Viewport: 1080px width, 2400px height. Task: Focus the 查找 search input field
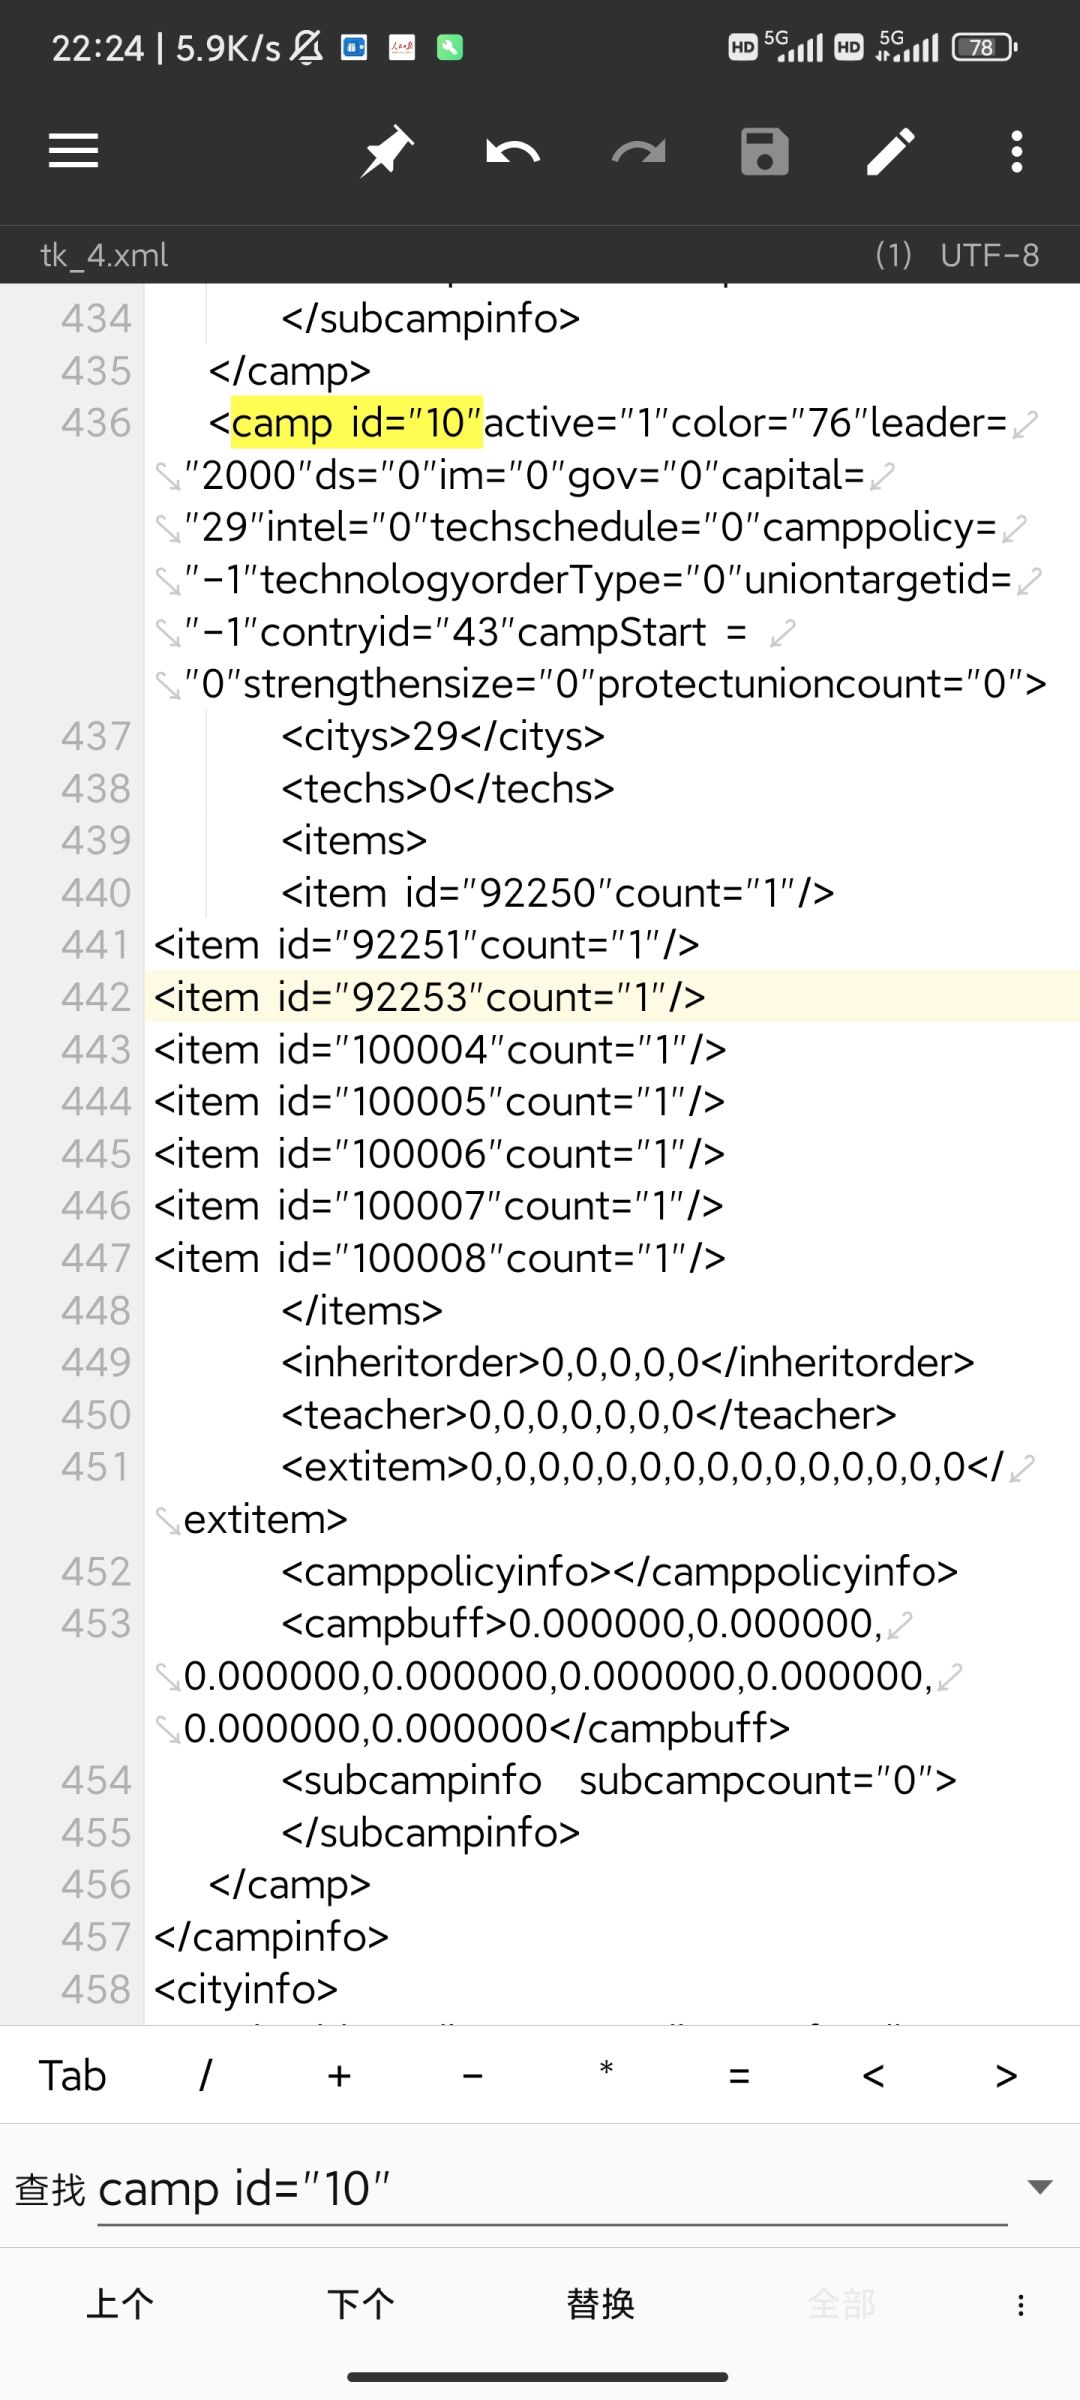[552, 2189]
